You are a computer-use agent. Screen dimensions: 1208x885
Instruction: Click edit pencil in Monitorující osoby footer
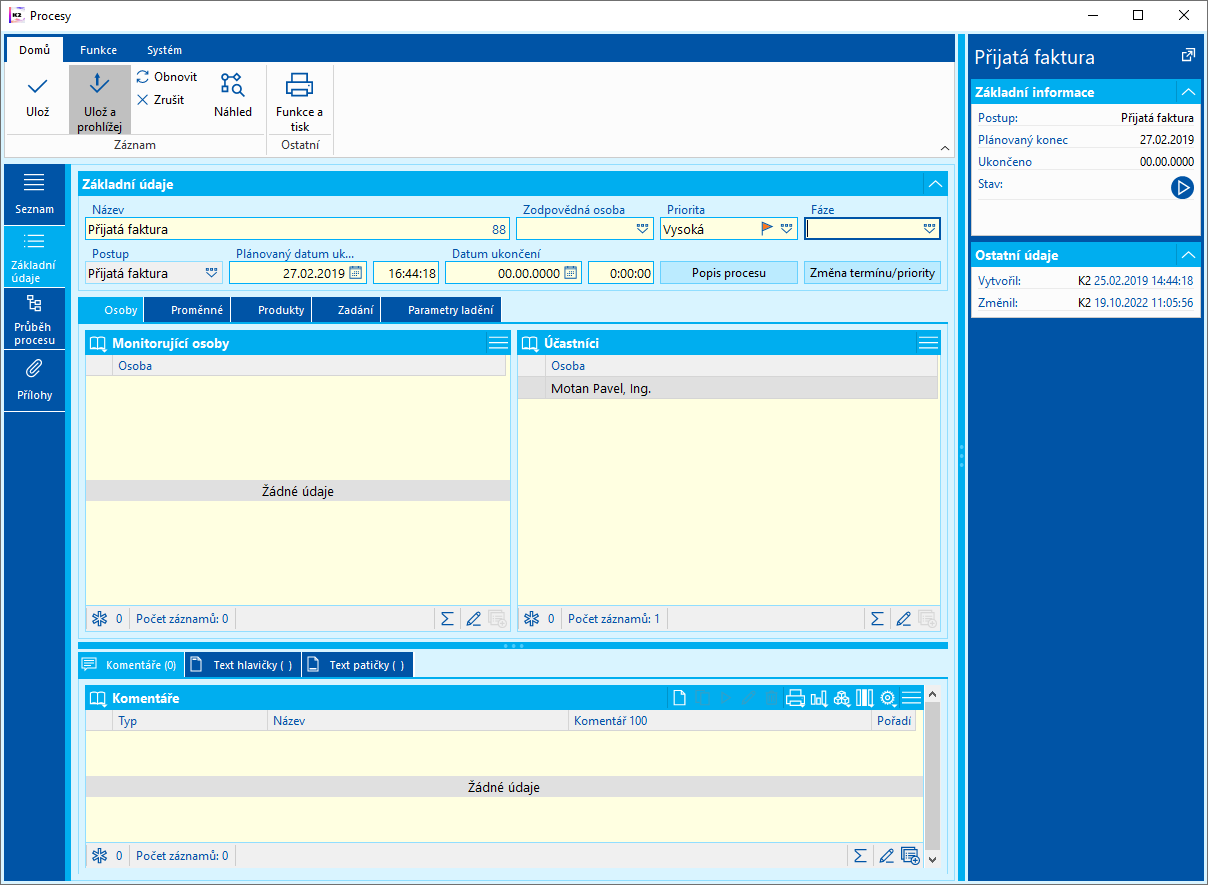(474, 619)
